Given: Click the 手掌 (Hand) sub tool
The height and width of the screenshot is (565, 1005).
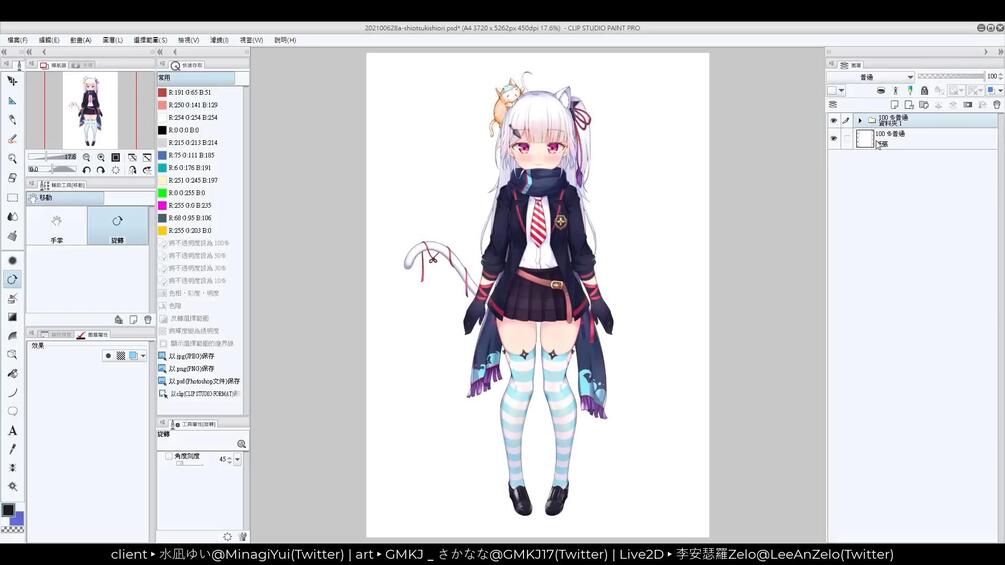Looking at the screenshot, I should click(x=56, y=227).
